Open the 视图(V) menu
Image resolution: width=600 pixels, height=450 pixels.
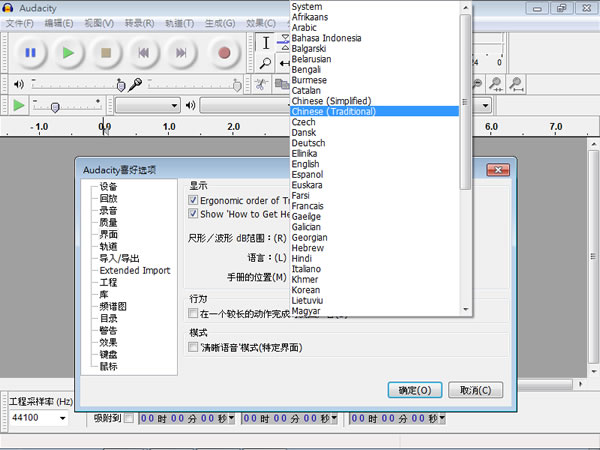pyautogui.click(x=99, y=23)
